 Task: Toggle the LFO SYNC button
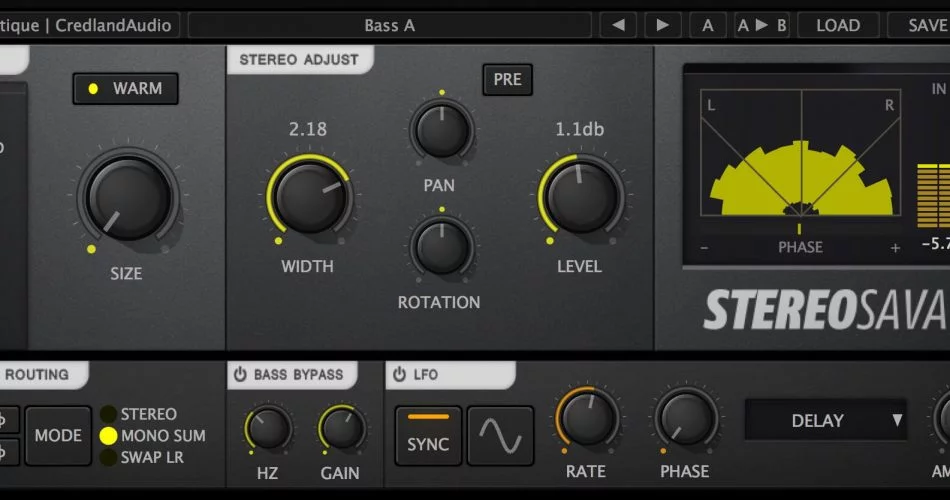(x=428, y=436)
